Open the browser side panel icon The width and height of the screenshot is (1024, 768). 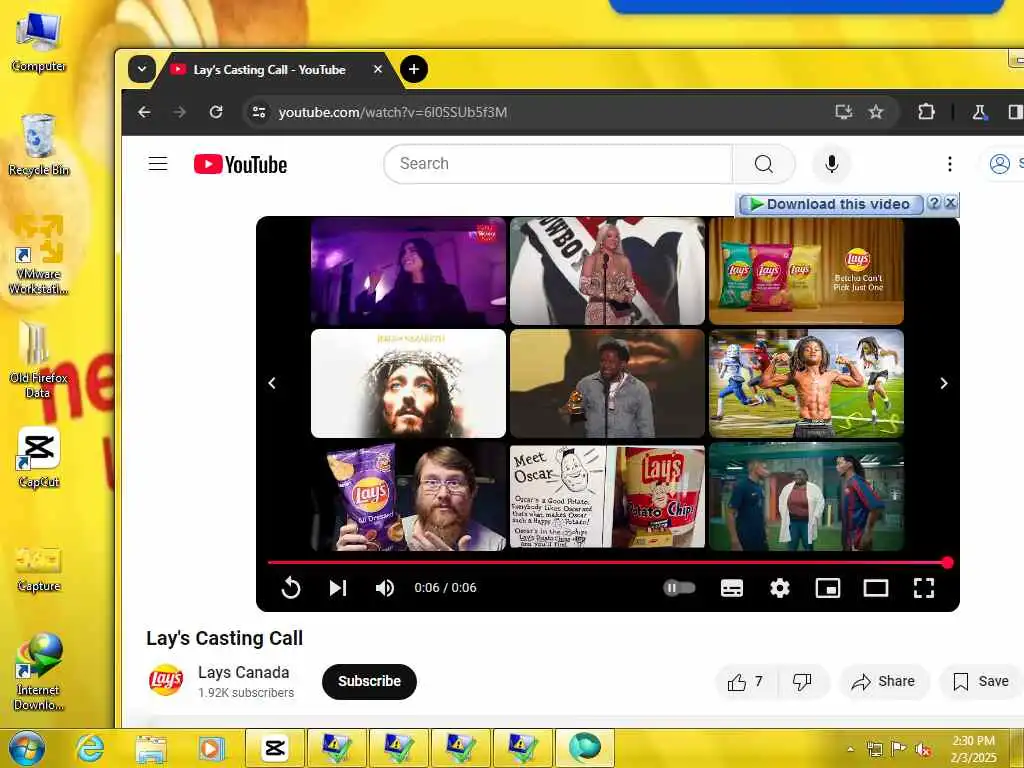pyautogui.click(x=1015, y=112)
